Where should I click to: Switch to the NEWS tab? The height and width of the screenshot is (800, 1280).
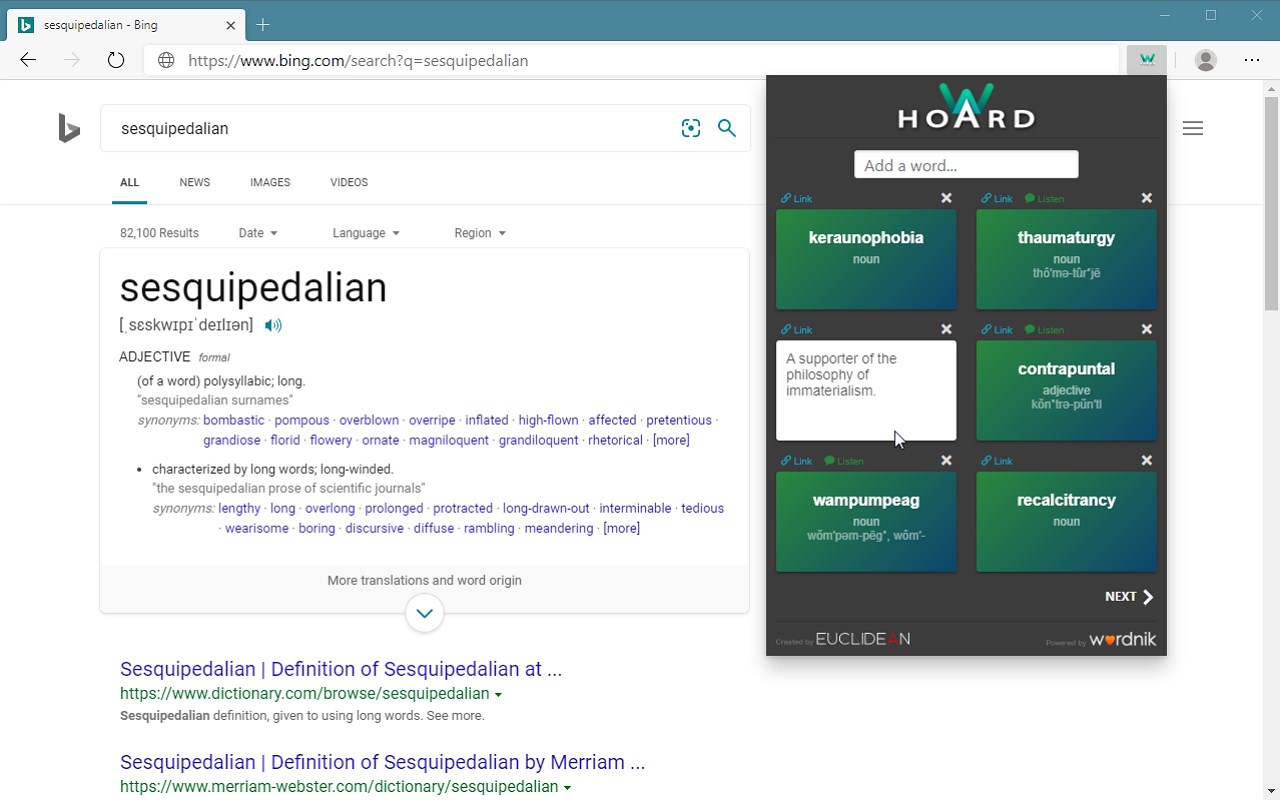point(195,183)
